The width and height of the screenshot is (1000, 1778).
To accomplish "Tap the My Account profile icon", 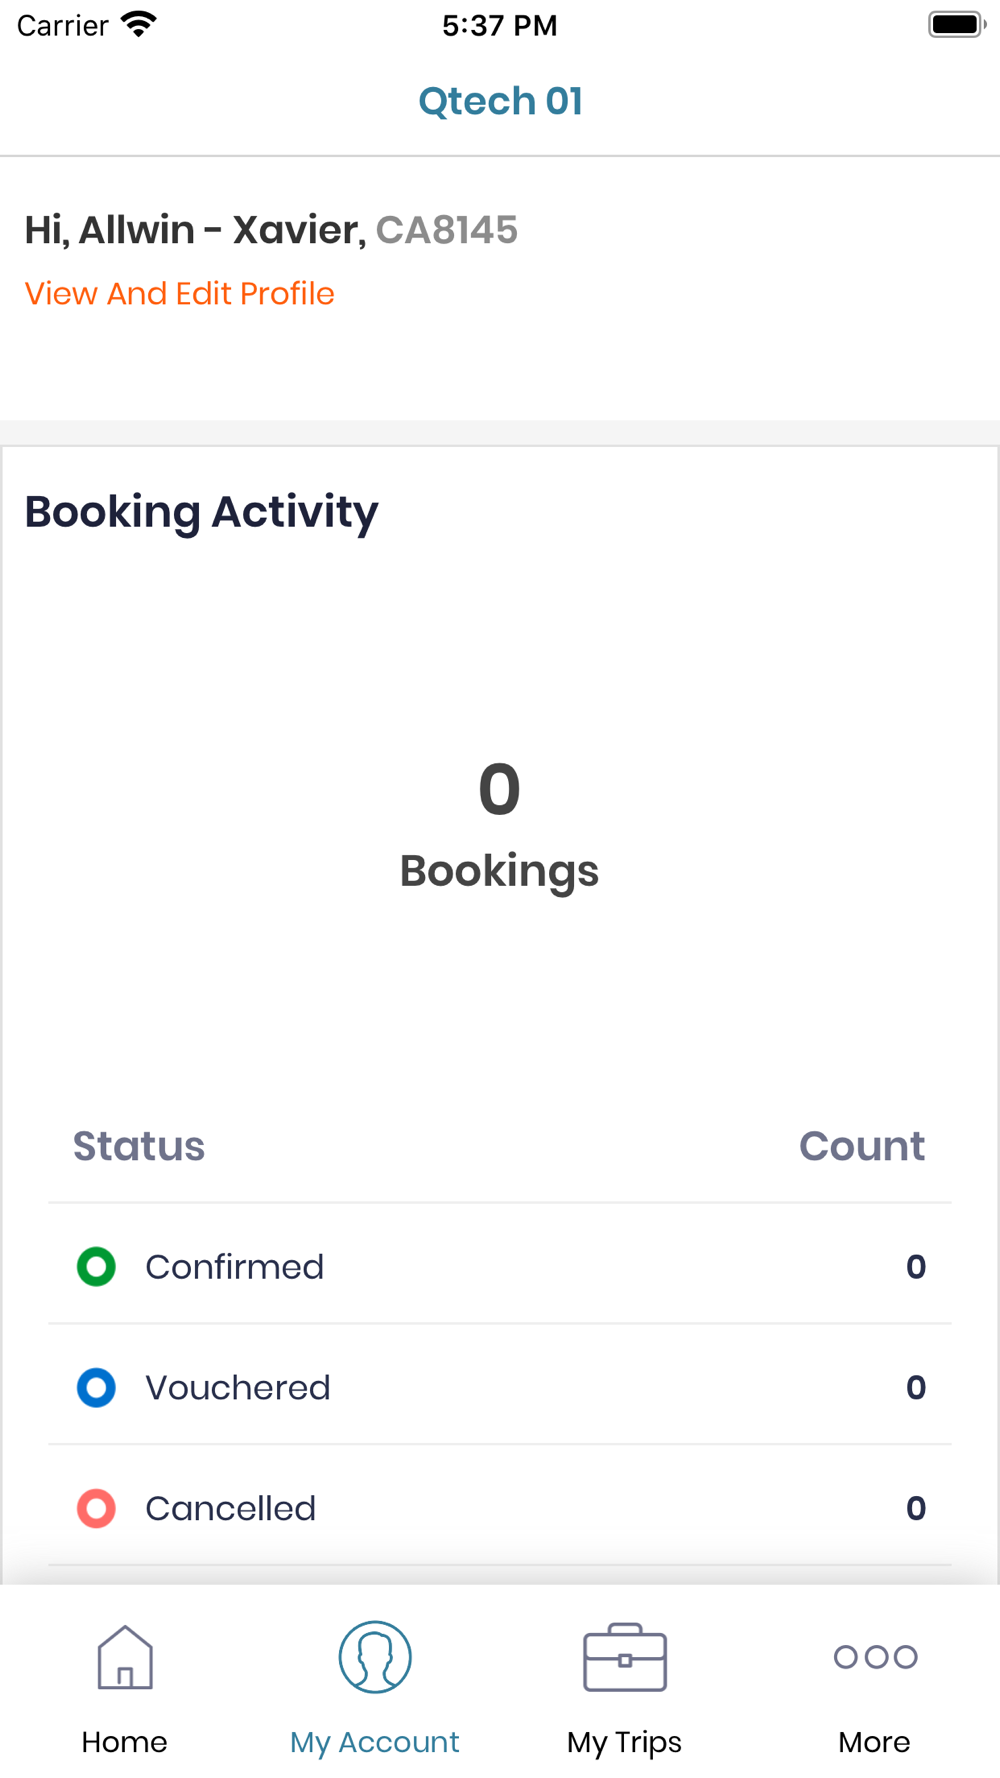I will tap(375, 1657).
